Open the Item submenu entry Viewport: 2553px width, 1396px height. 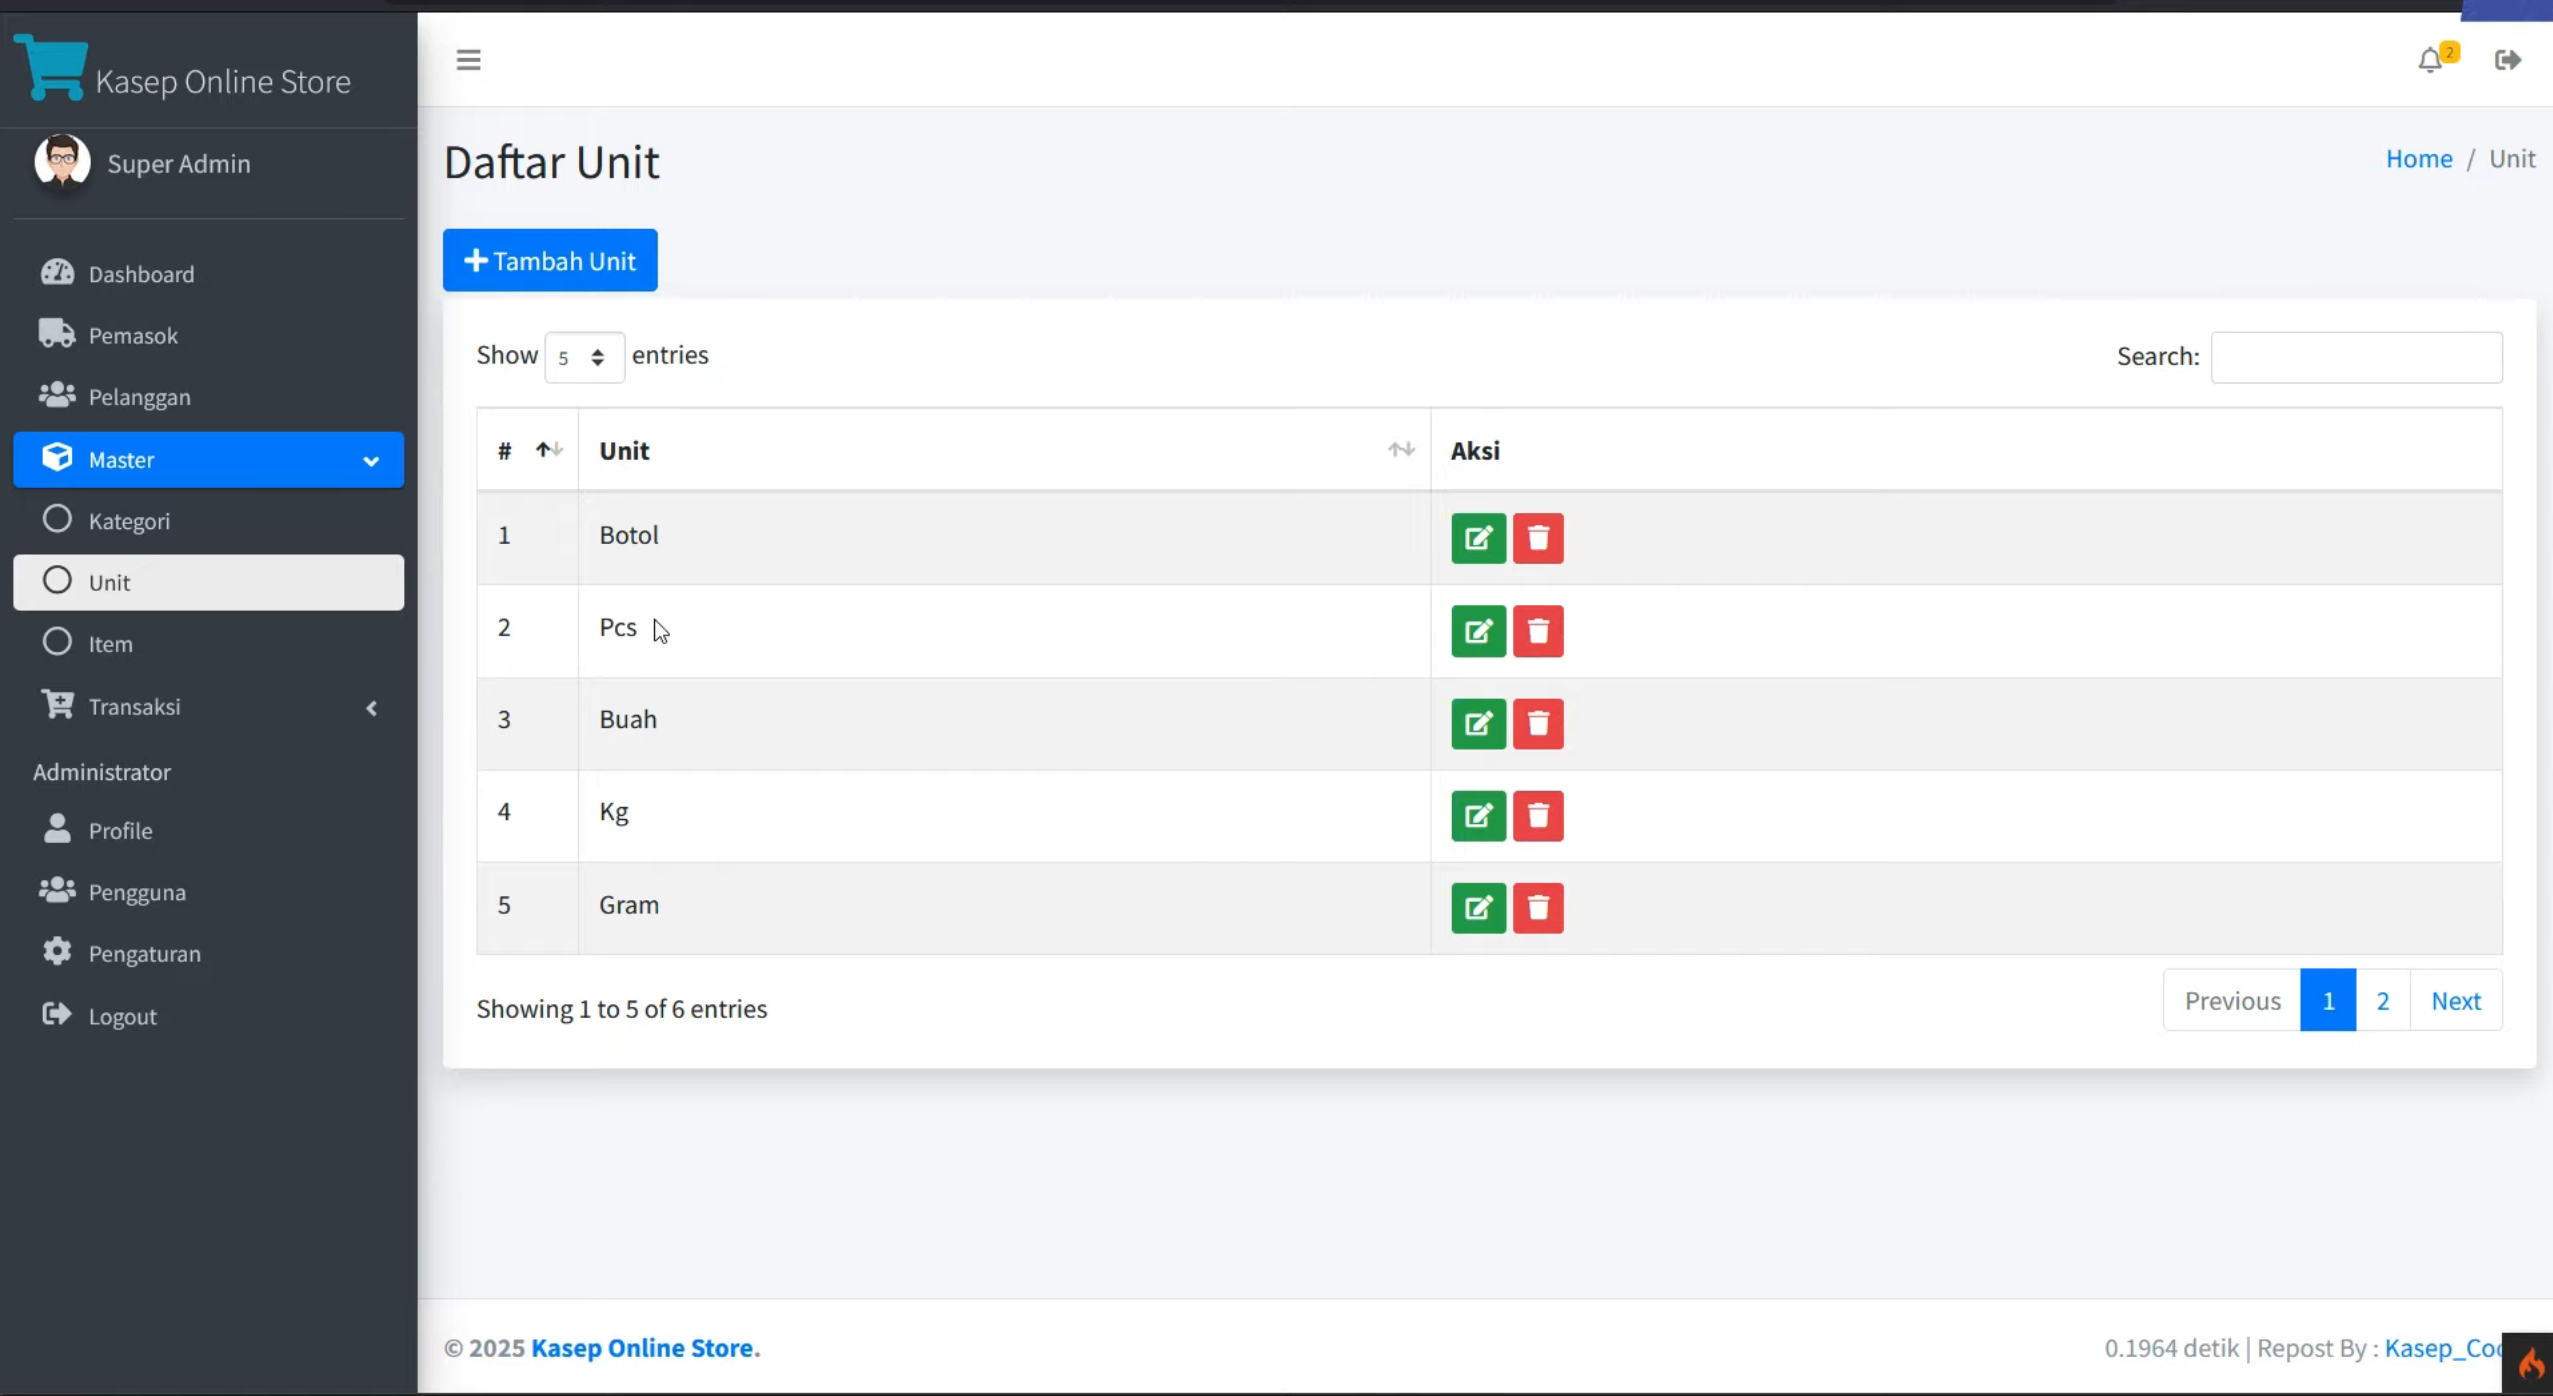point(208,644)
